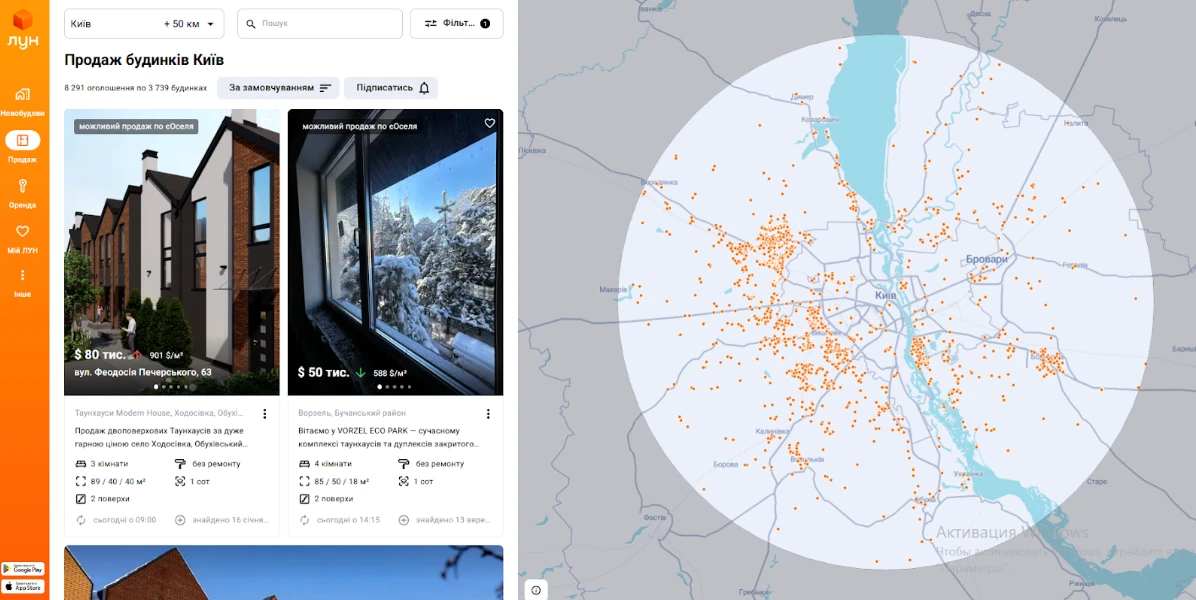
Task: Click the App Store badge
Action: tap(23, 586)
